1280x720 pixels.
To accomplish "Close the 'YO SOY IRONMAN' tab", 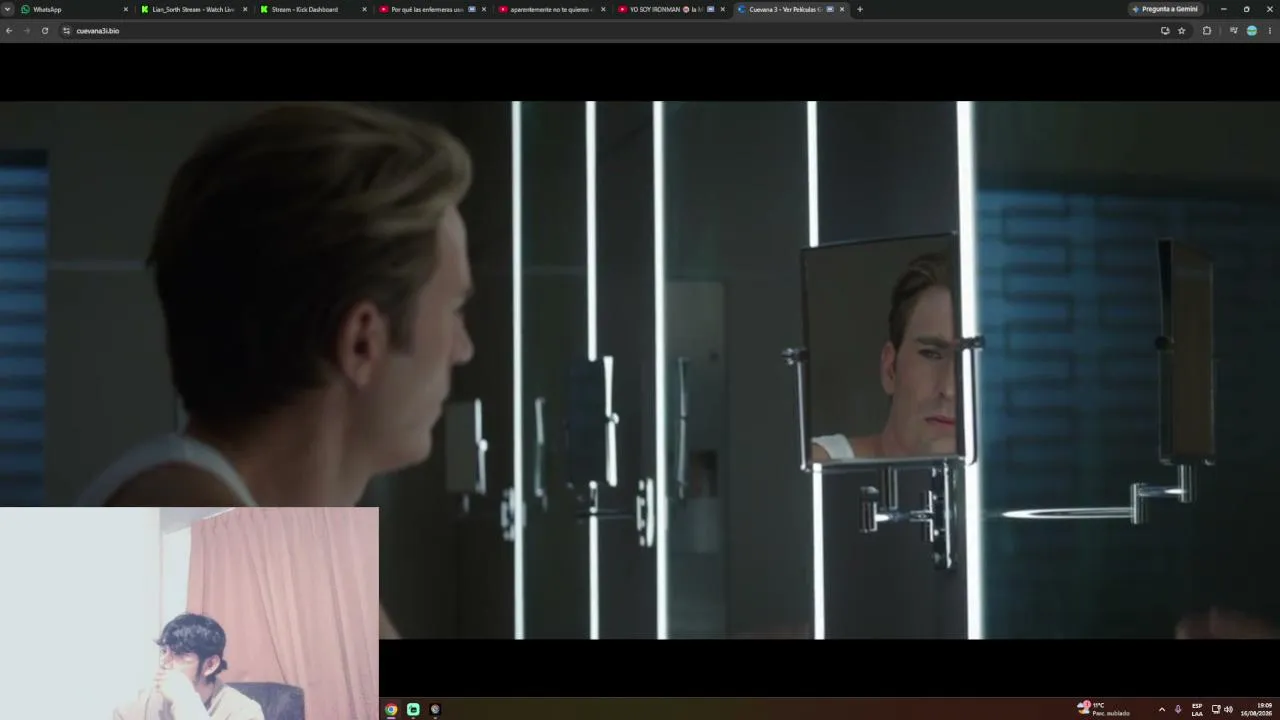I will pyautogui.click(x=722, y=9).
